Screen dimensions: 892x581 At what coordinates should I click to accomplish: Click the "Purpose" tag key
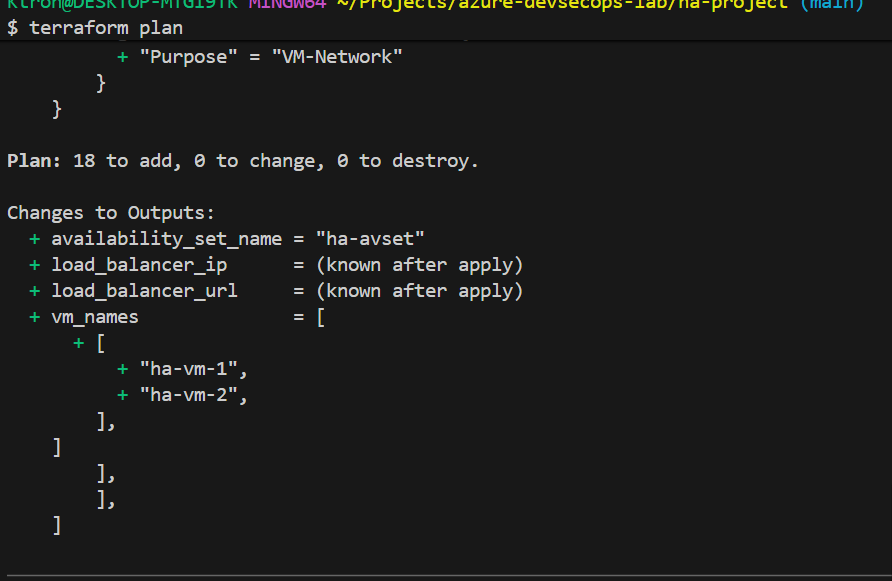click(187, 57)
